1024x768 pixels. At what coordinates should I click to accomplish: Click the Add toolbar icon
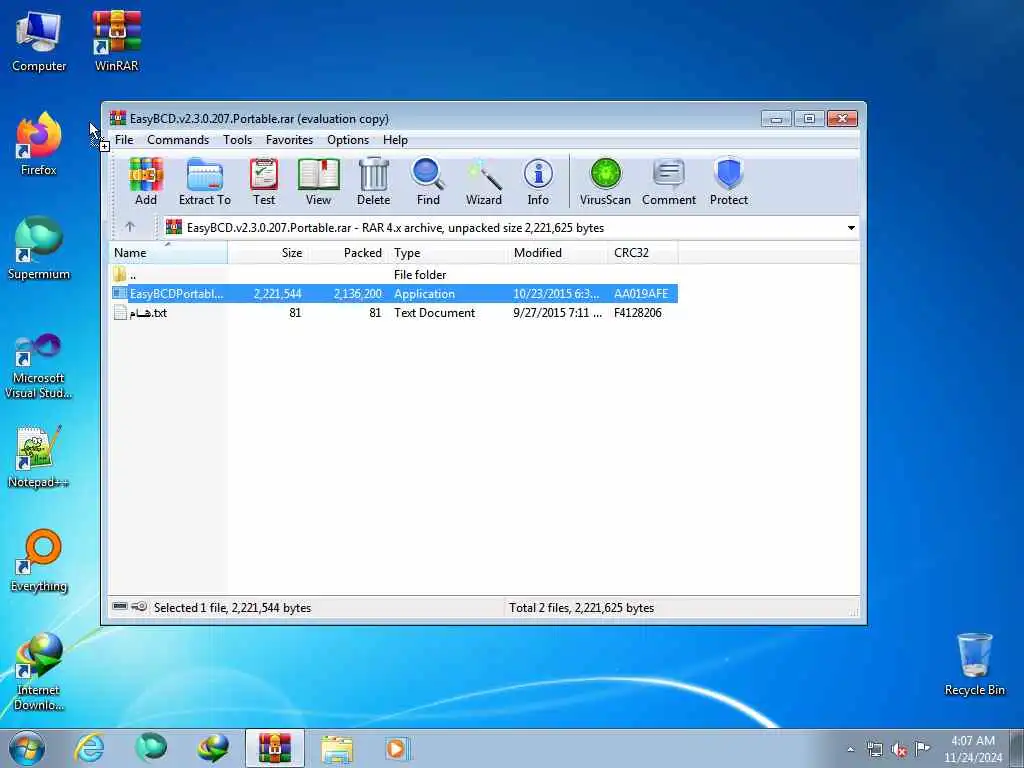[146, 182]
